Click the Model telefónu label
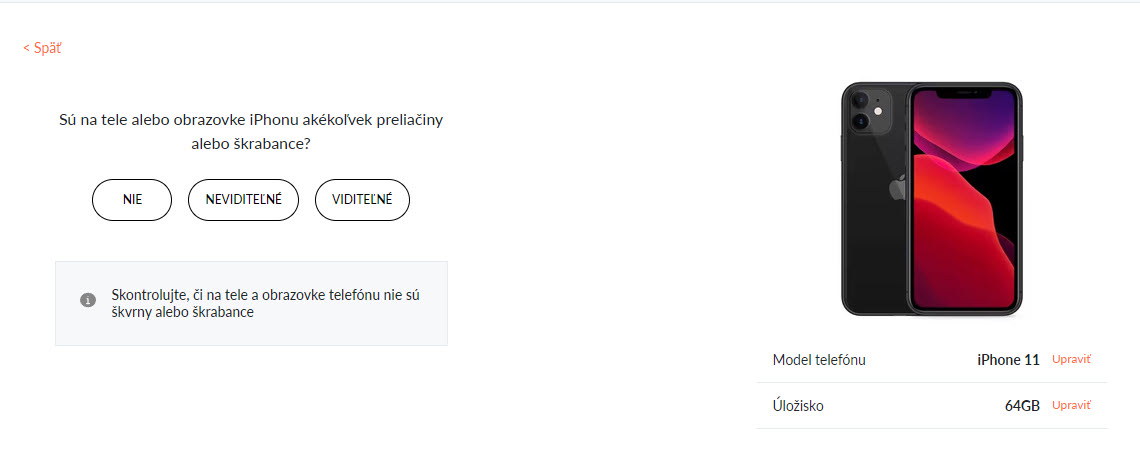This screenshot has height=473, width=1140. tap(819, 360)
